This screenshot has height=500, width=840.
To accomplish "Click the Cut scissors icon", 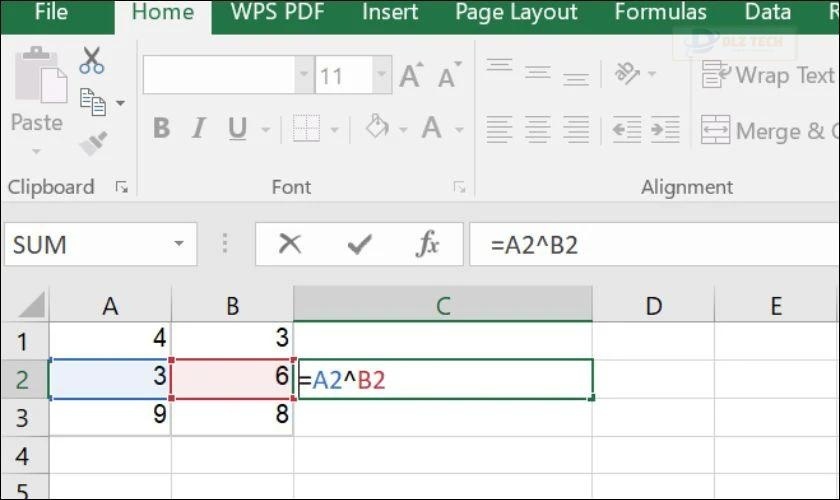I will click(92, 60).
